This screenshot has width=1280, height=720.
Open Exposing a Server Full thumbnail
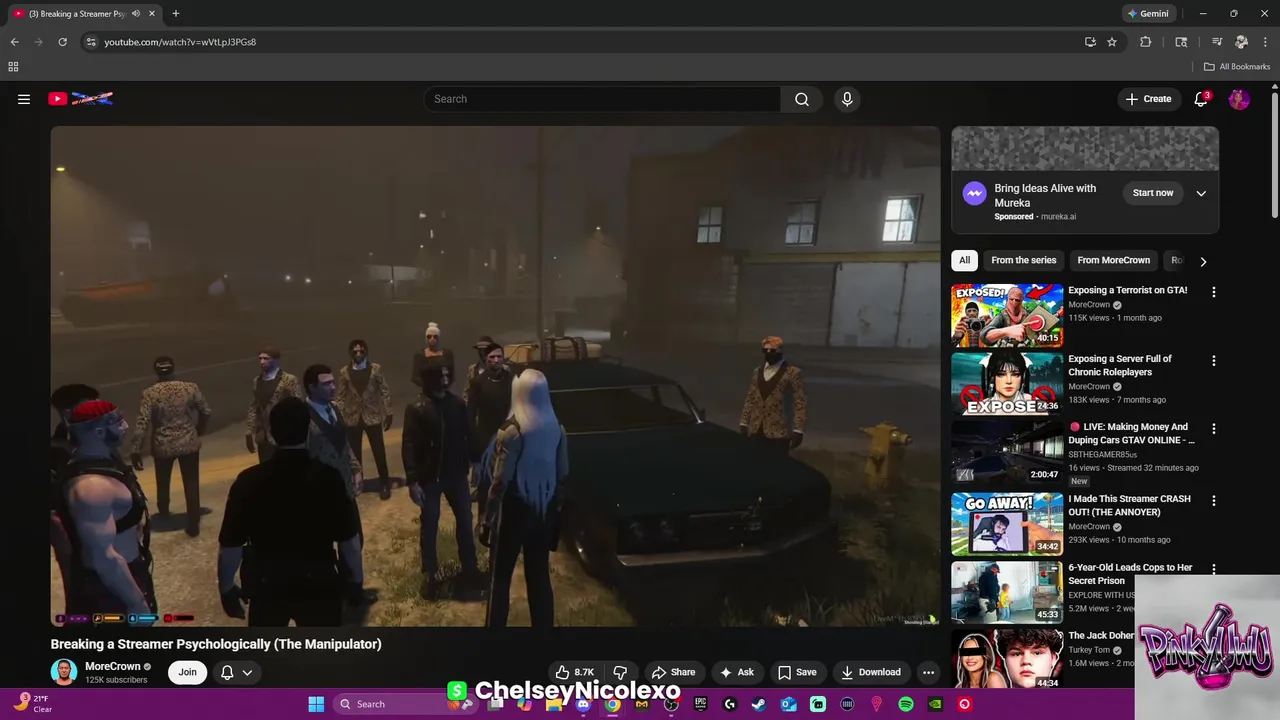click(x=1007, y=383)
